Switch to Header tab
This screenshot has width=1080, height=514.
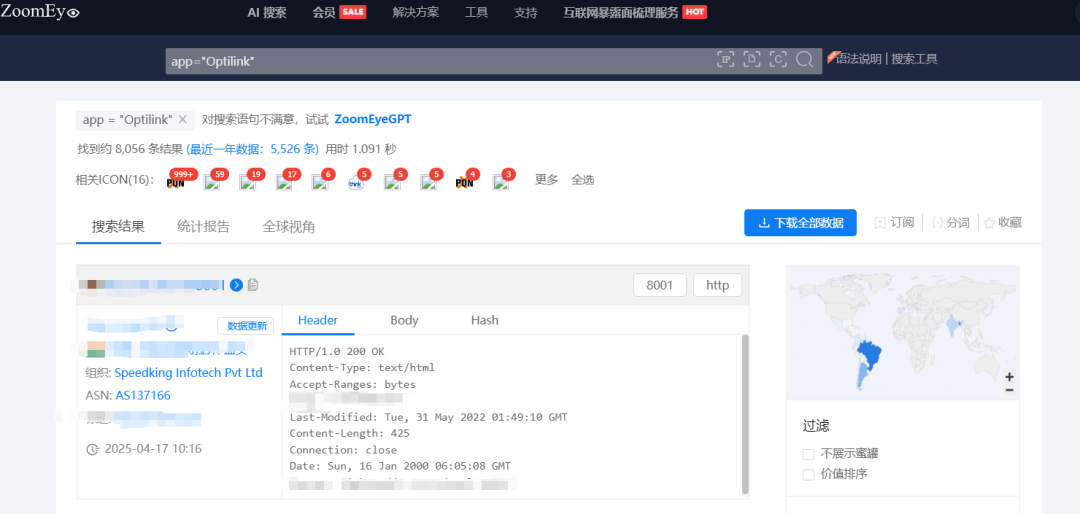pos(317,320)
